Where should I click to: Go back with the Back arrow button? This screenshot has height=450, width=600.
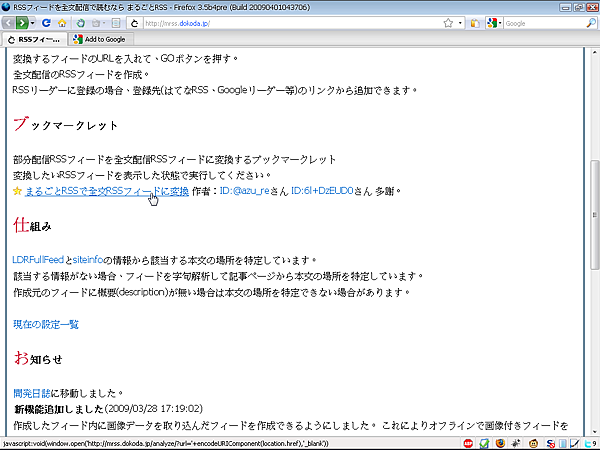pyautogui.click(x=8, y=23)
